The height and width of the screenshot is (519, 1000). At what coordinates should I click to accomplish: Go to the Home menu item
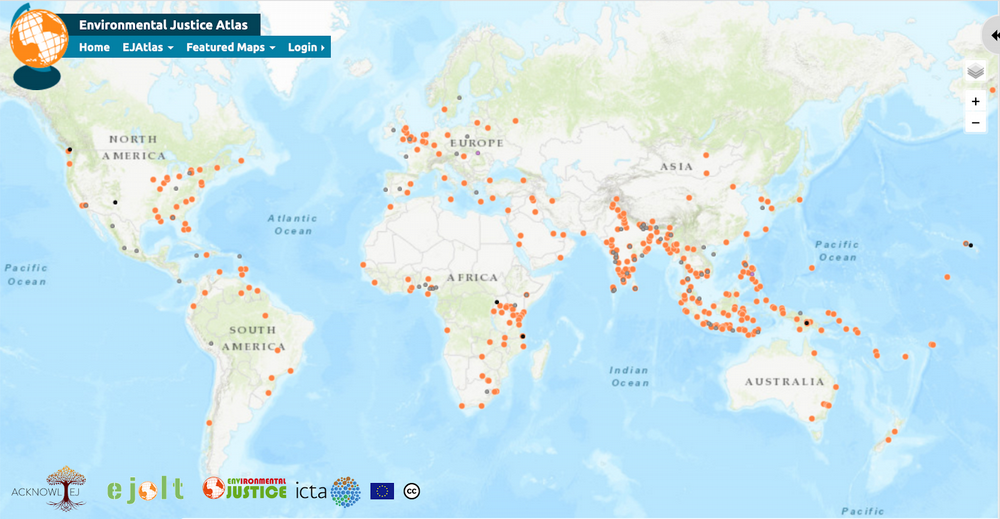(94, 47)
